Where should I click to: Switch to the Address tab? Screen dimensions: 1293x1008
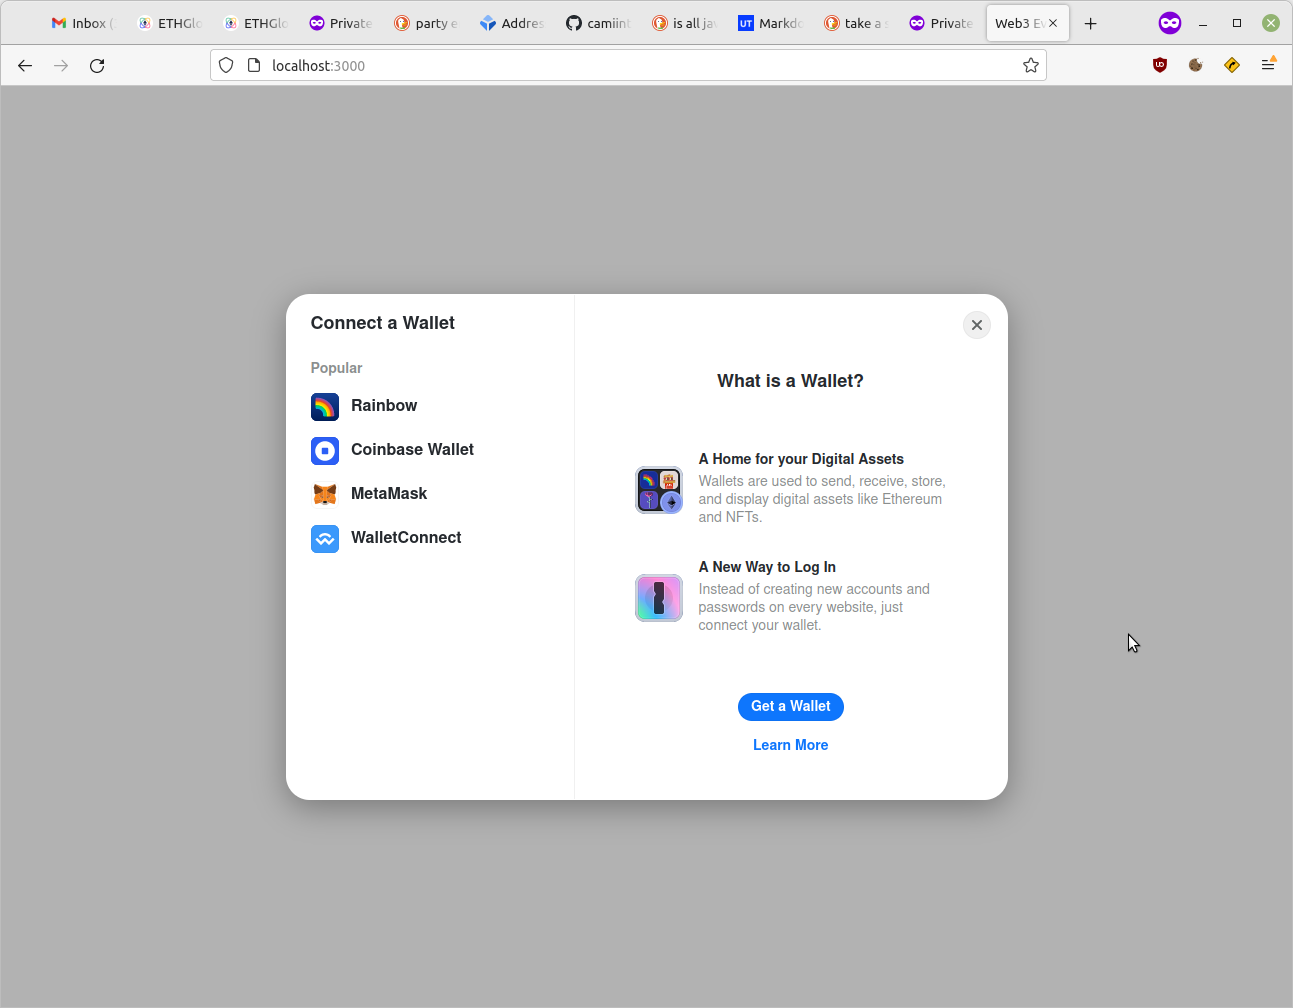(513, 23)
